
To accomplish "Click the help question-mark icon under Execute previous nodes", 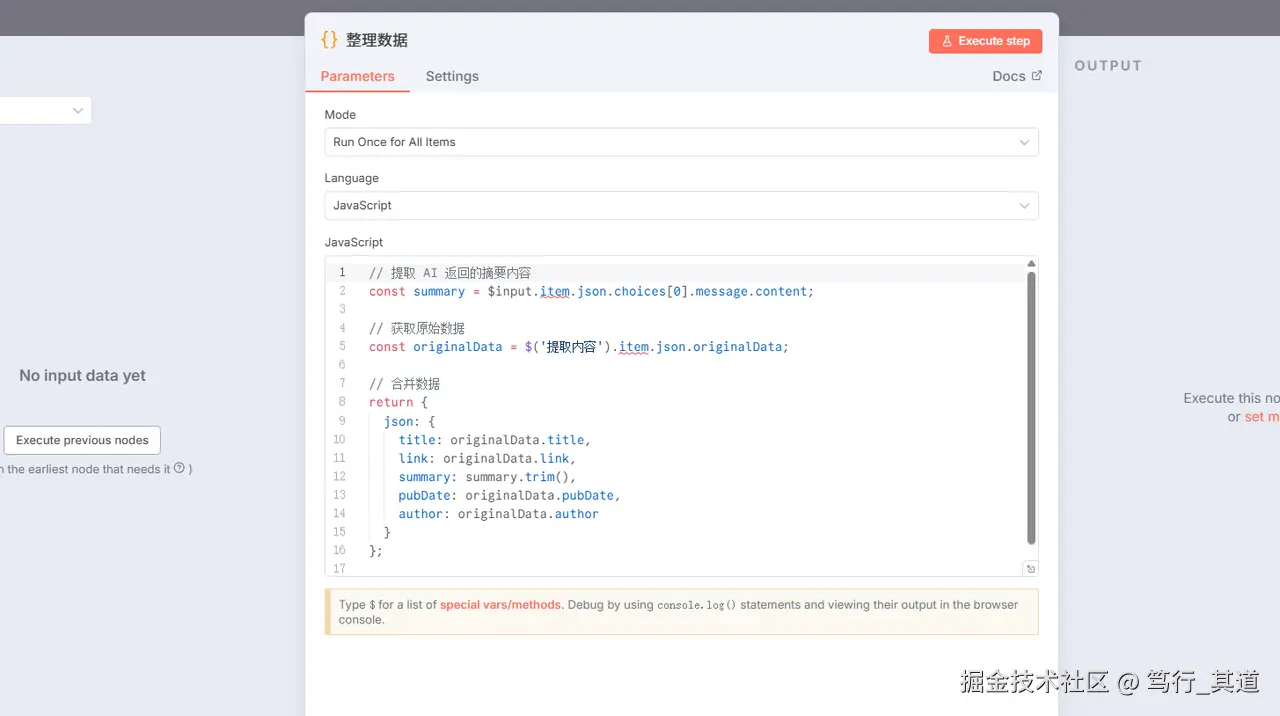I will pos(179,468).
